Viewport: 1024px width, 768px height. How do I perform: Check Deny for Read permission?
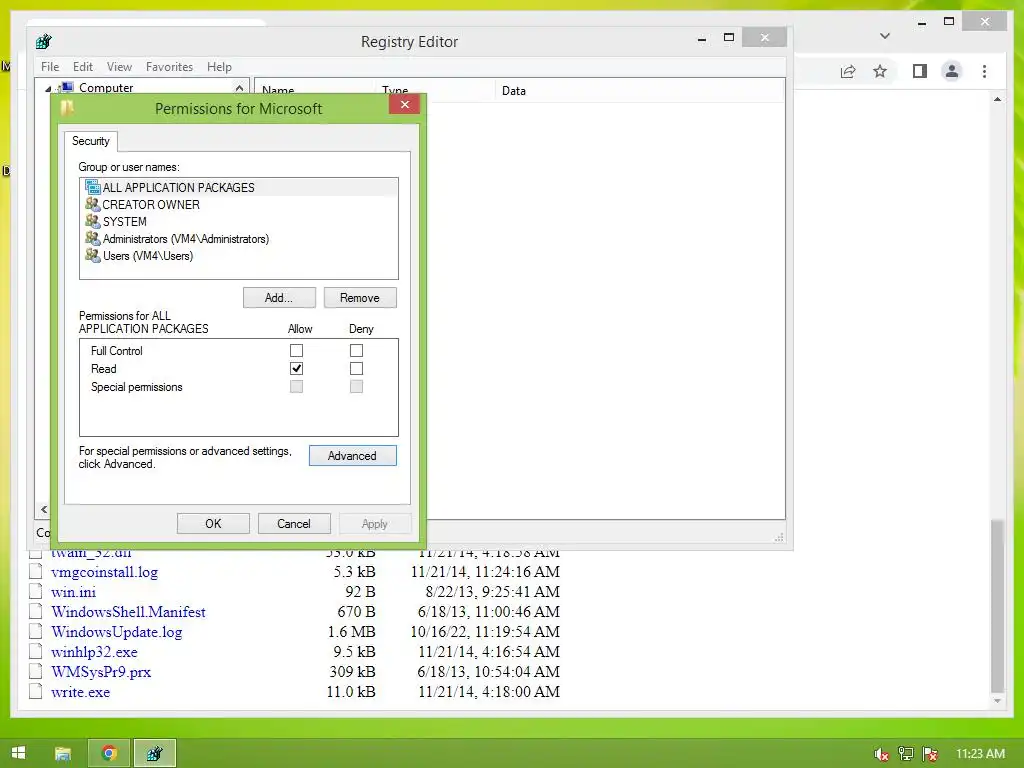tap(357, 368)
